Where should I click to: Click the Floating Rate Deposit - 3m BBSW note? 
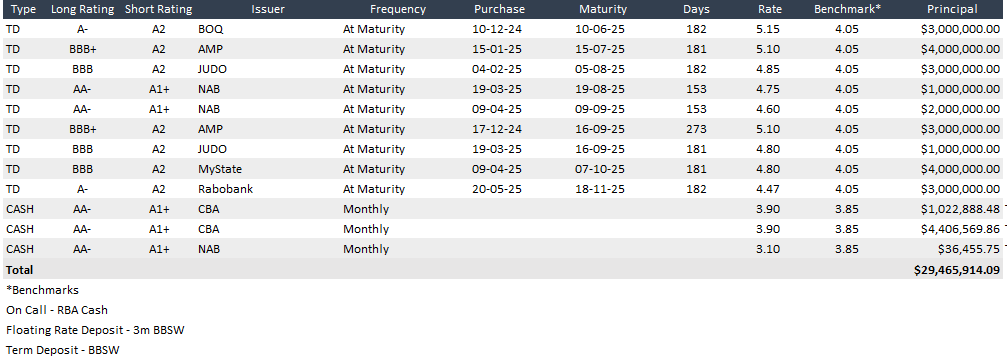96,330
